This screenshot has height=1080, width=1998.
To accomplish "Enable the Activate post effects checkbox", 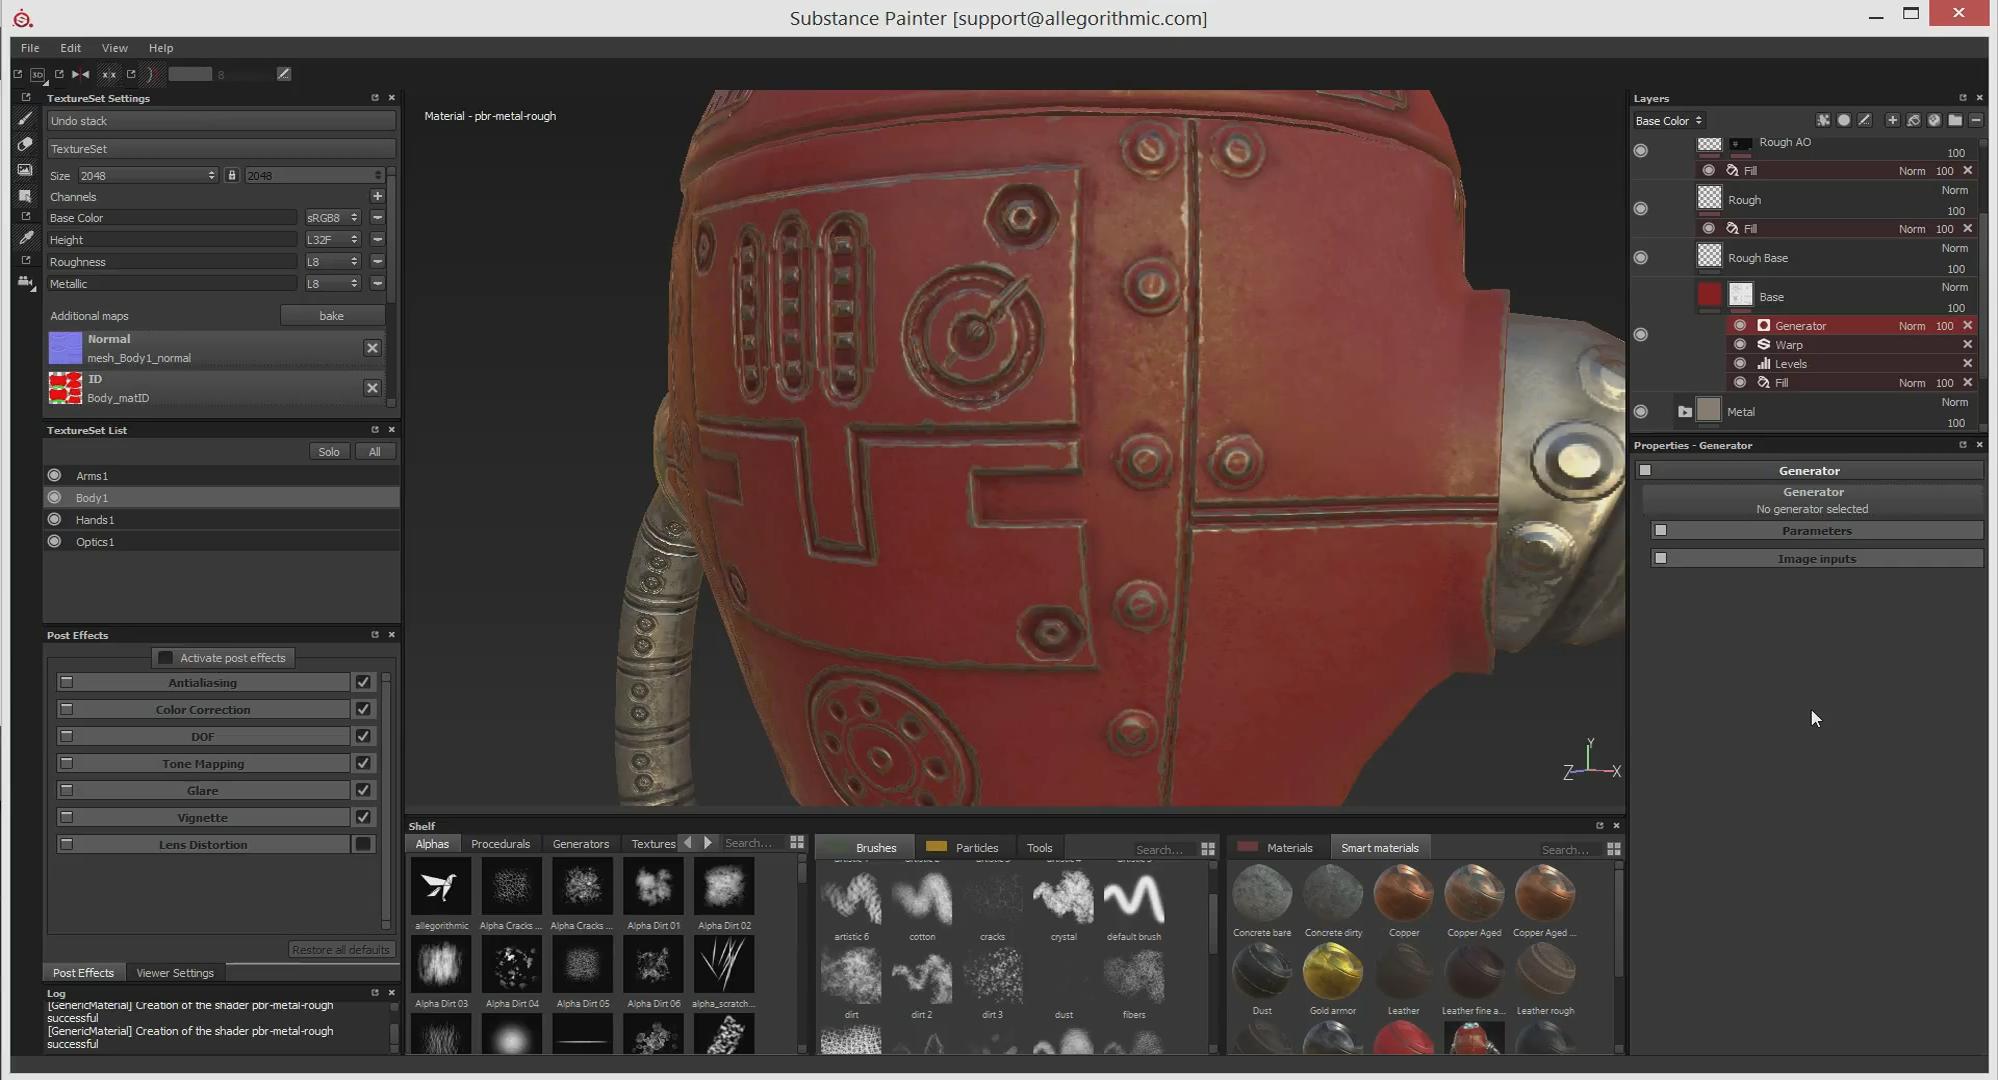I will [166, 658].
